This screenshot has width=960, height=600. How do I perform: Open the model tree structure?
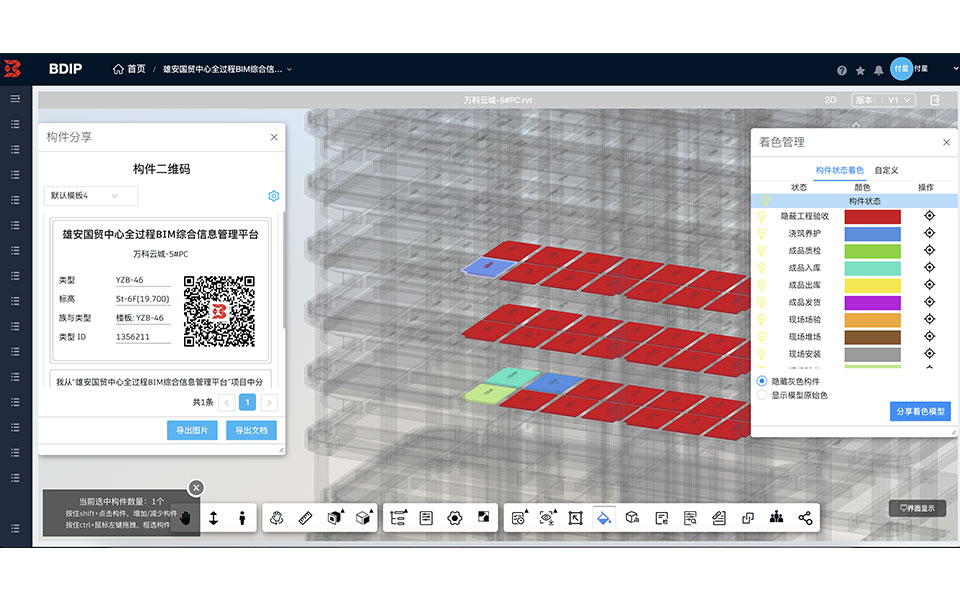tap(398, 518)
